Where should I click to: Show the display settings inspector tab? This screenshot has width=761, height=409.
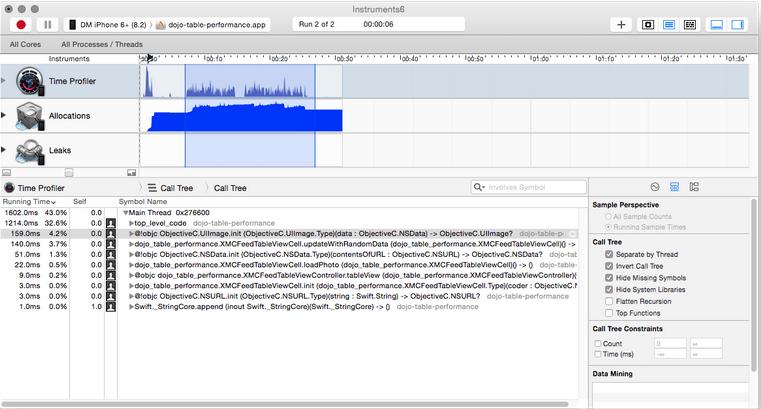(x=674, y=187)
